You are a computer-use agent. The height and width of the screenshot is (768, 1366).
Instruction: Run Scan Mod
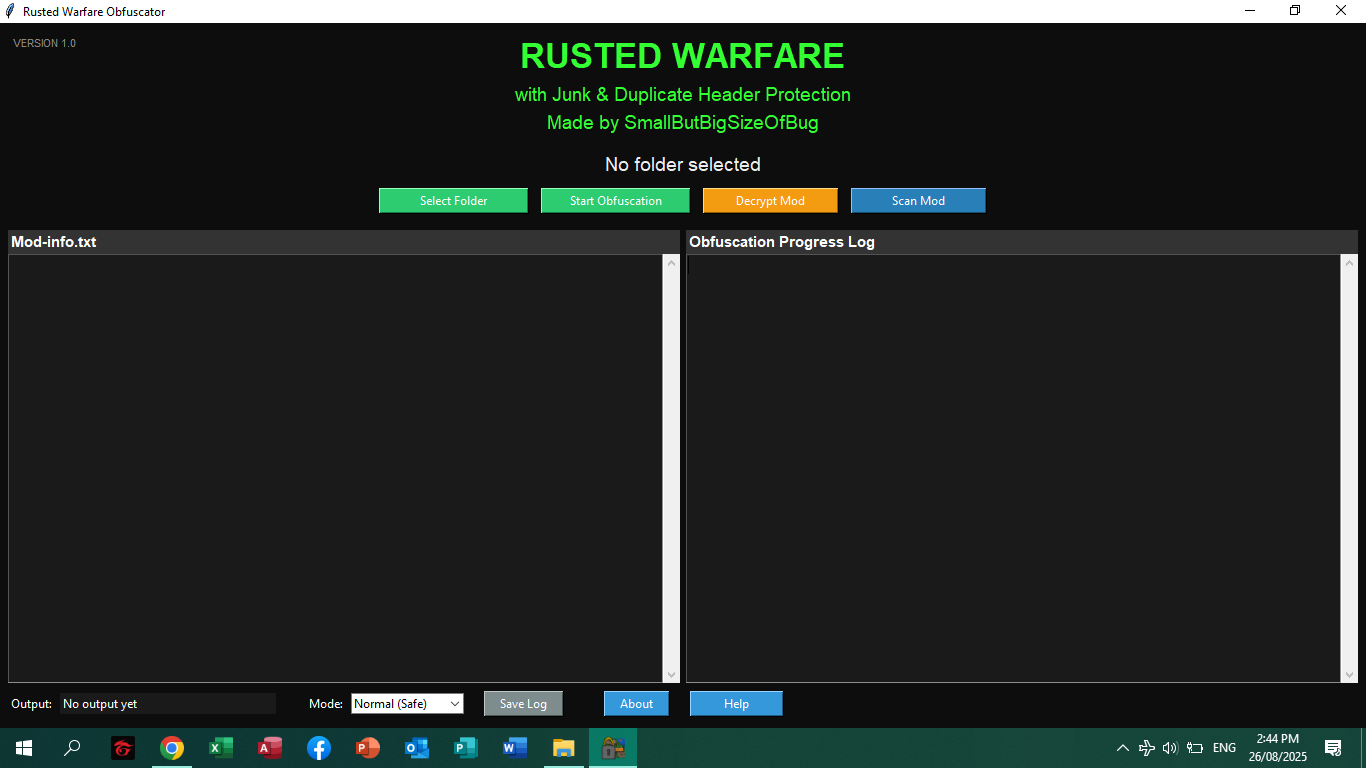tap(918, 200)
